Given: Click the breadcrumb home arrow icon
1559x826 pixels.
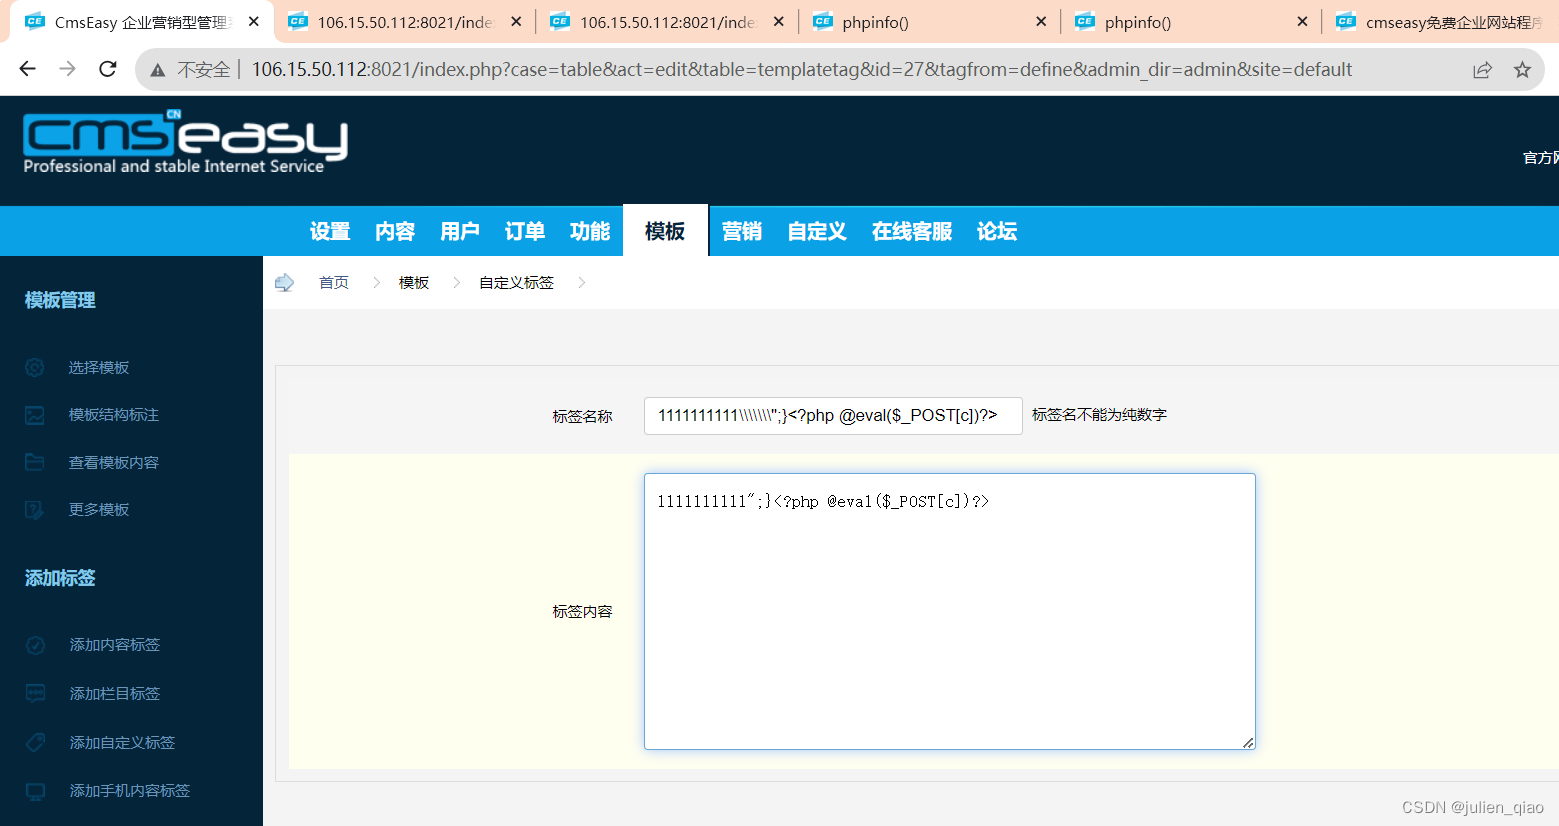Looking at the screenshot, I should pyautogui.click(x=284, y=283).
